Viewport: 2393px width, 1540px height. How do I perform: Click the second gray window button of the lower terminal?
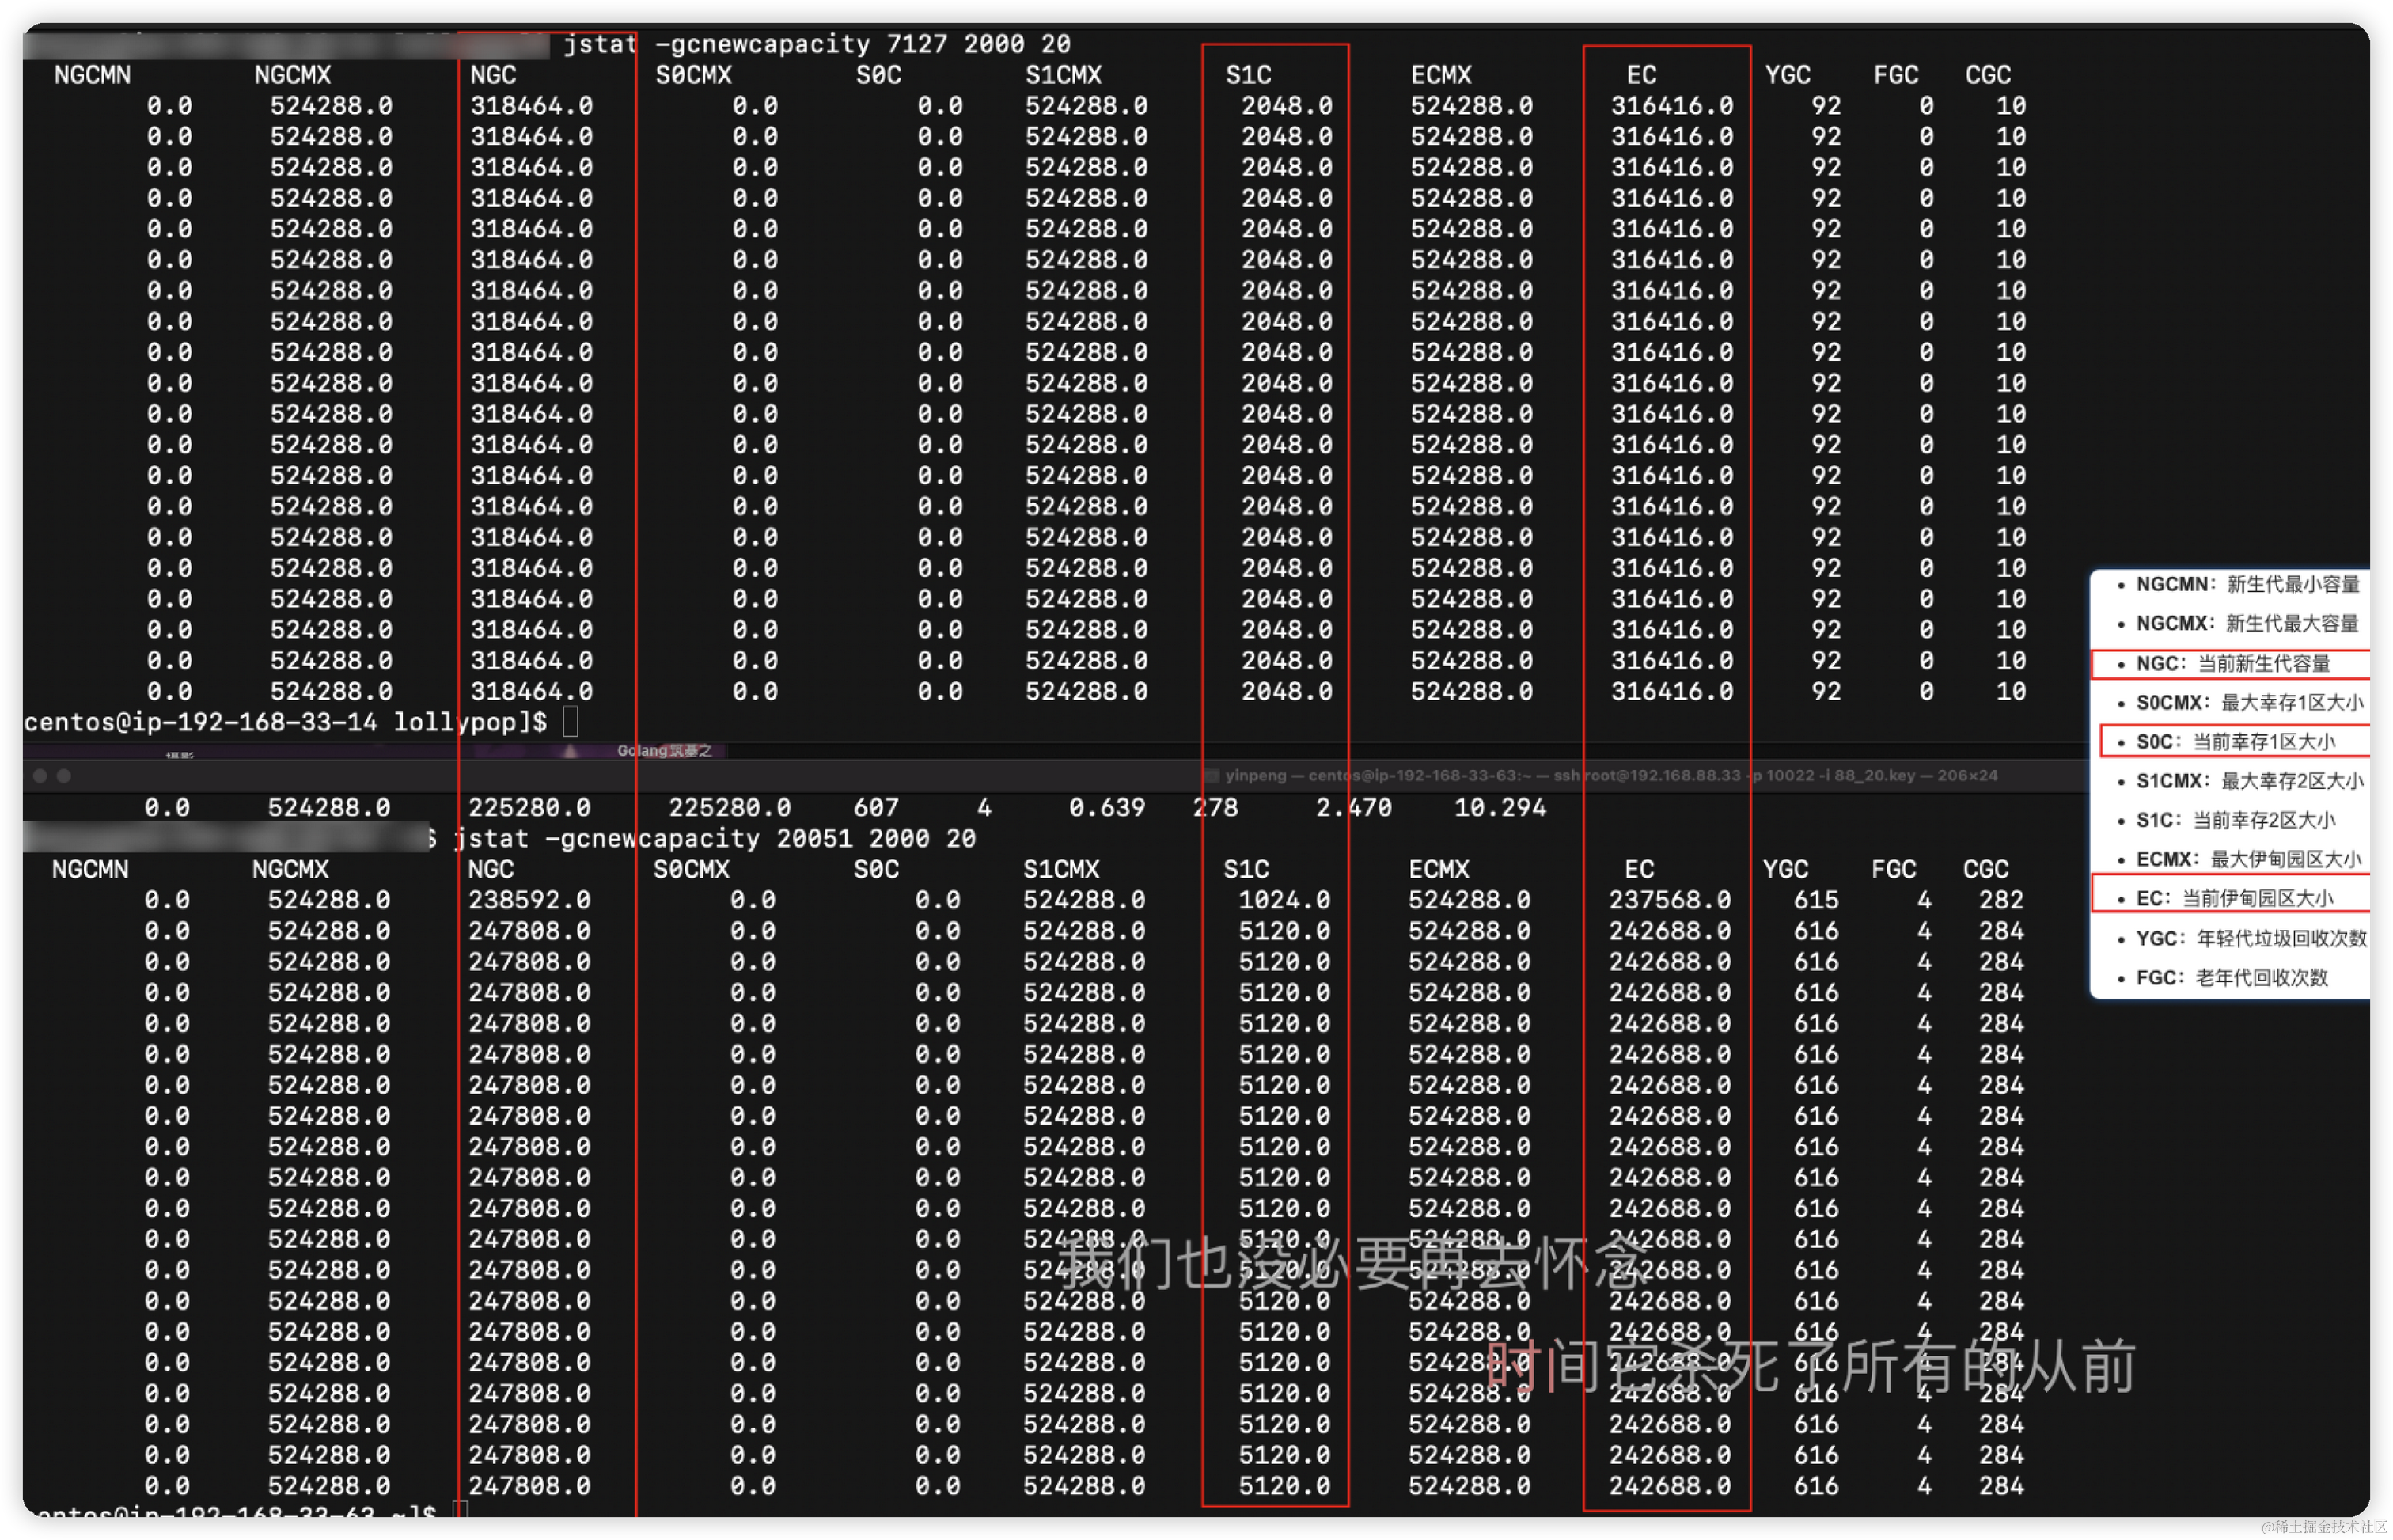pos(64,776)
